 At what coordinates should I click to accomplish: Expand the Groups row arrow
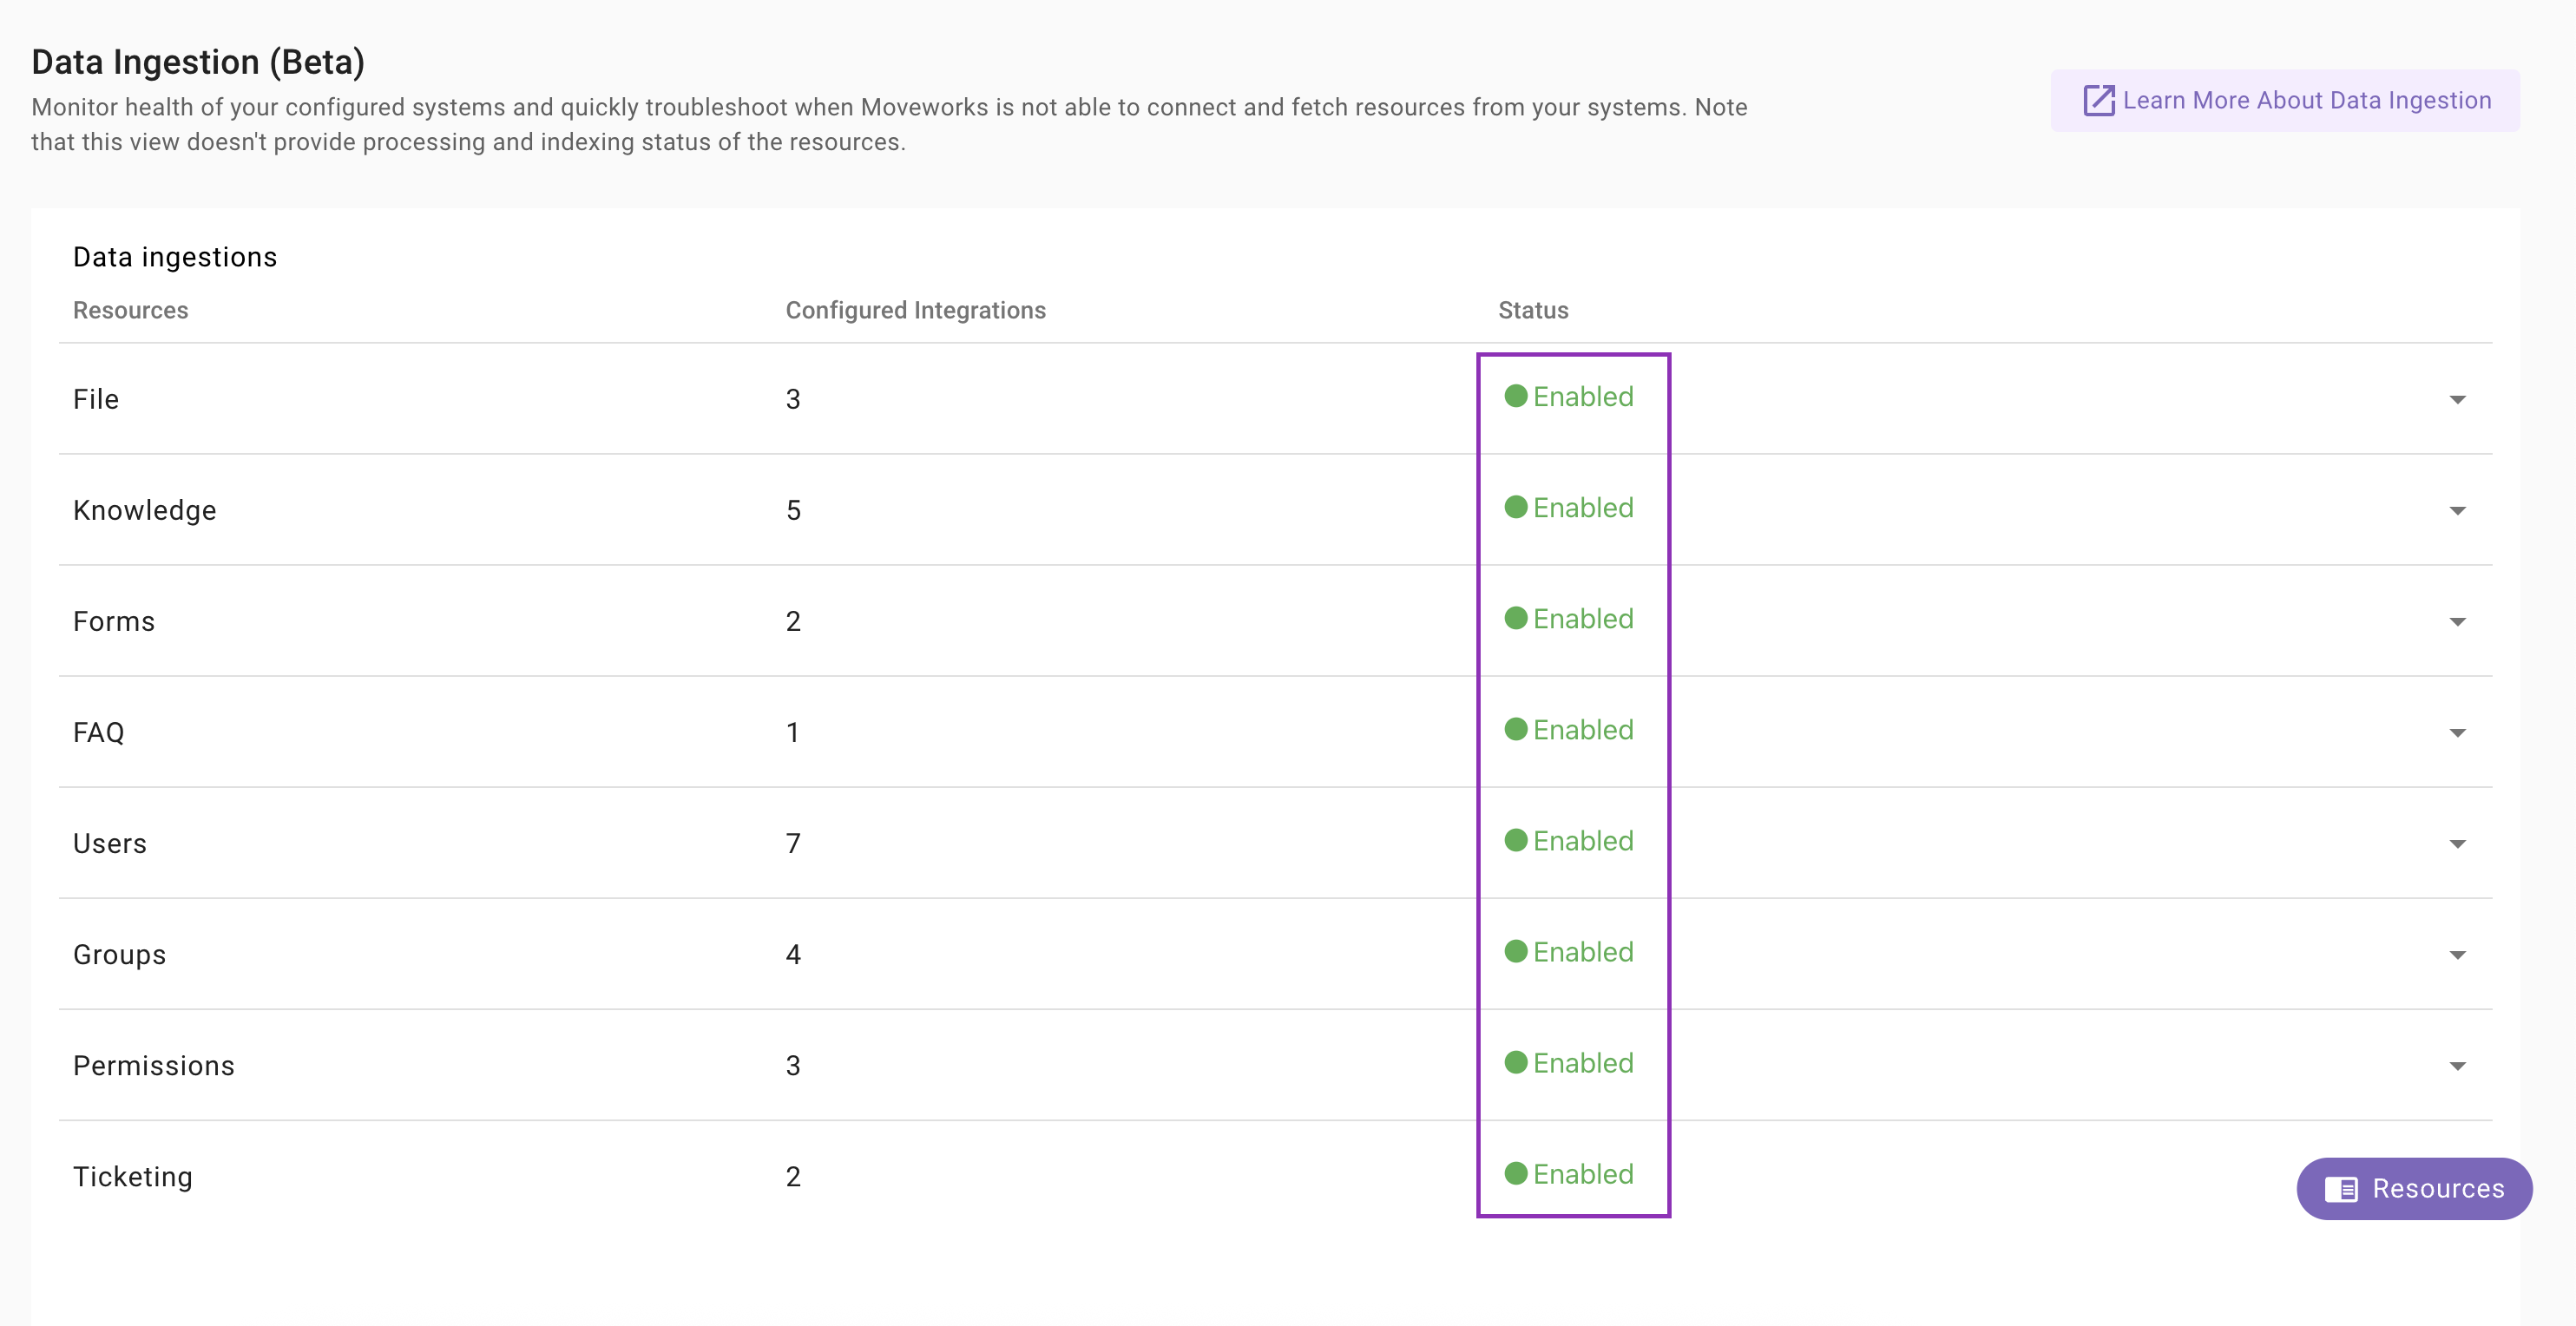point(2457,955)
